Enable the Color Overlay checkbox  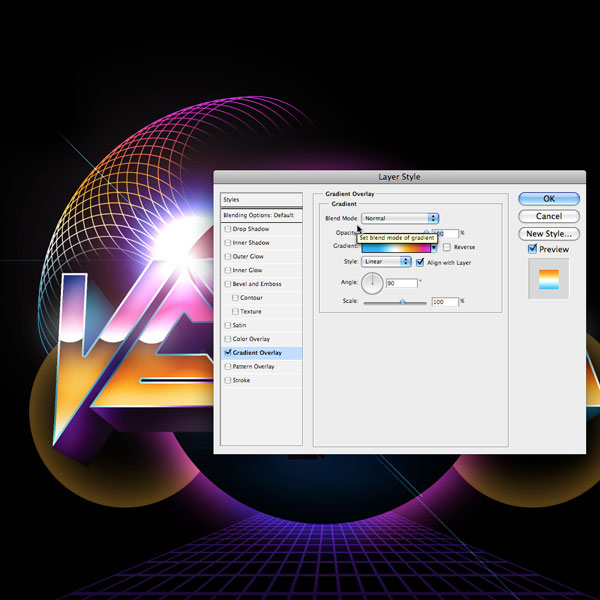(x=228, y=339)
